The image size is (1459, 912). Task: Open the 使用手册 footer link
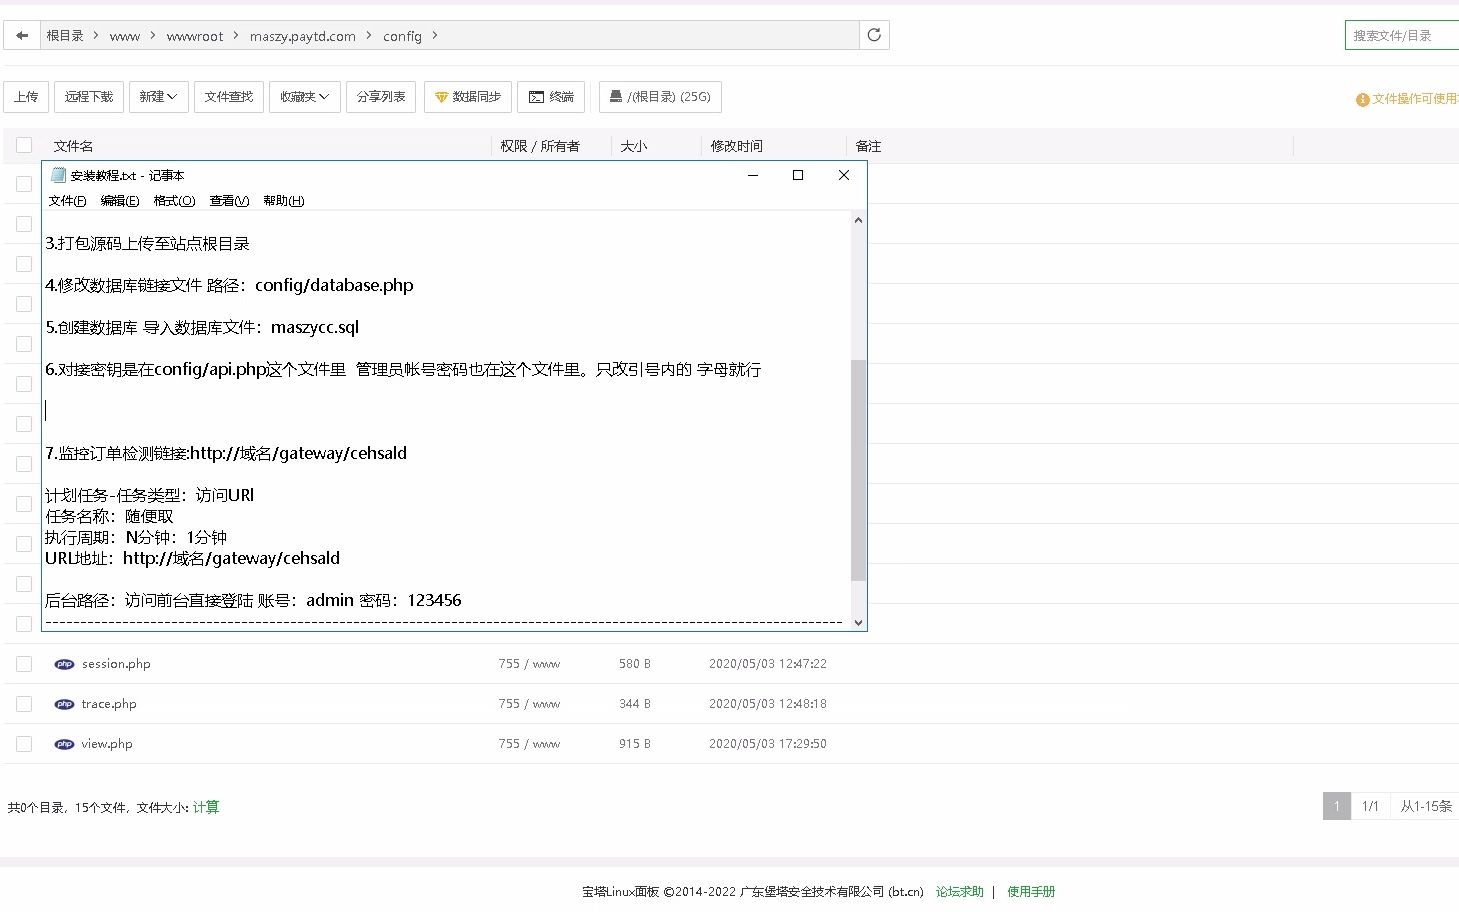[x=1031, y=892]
